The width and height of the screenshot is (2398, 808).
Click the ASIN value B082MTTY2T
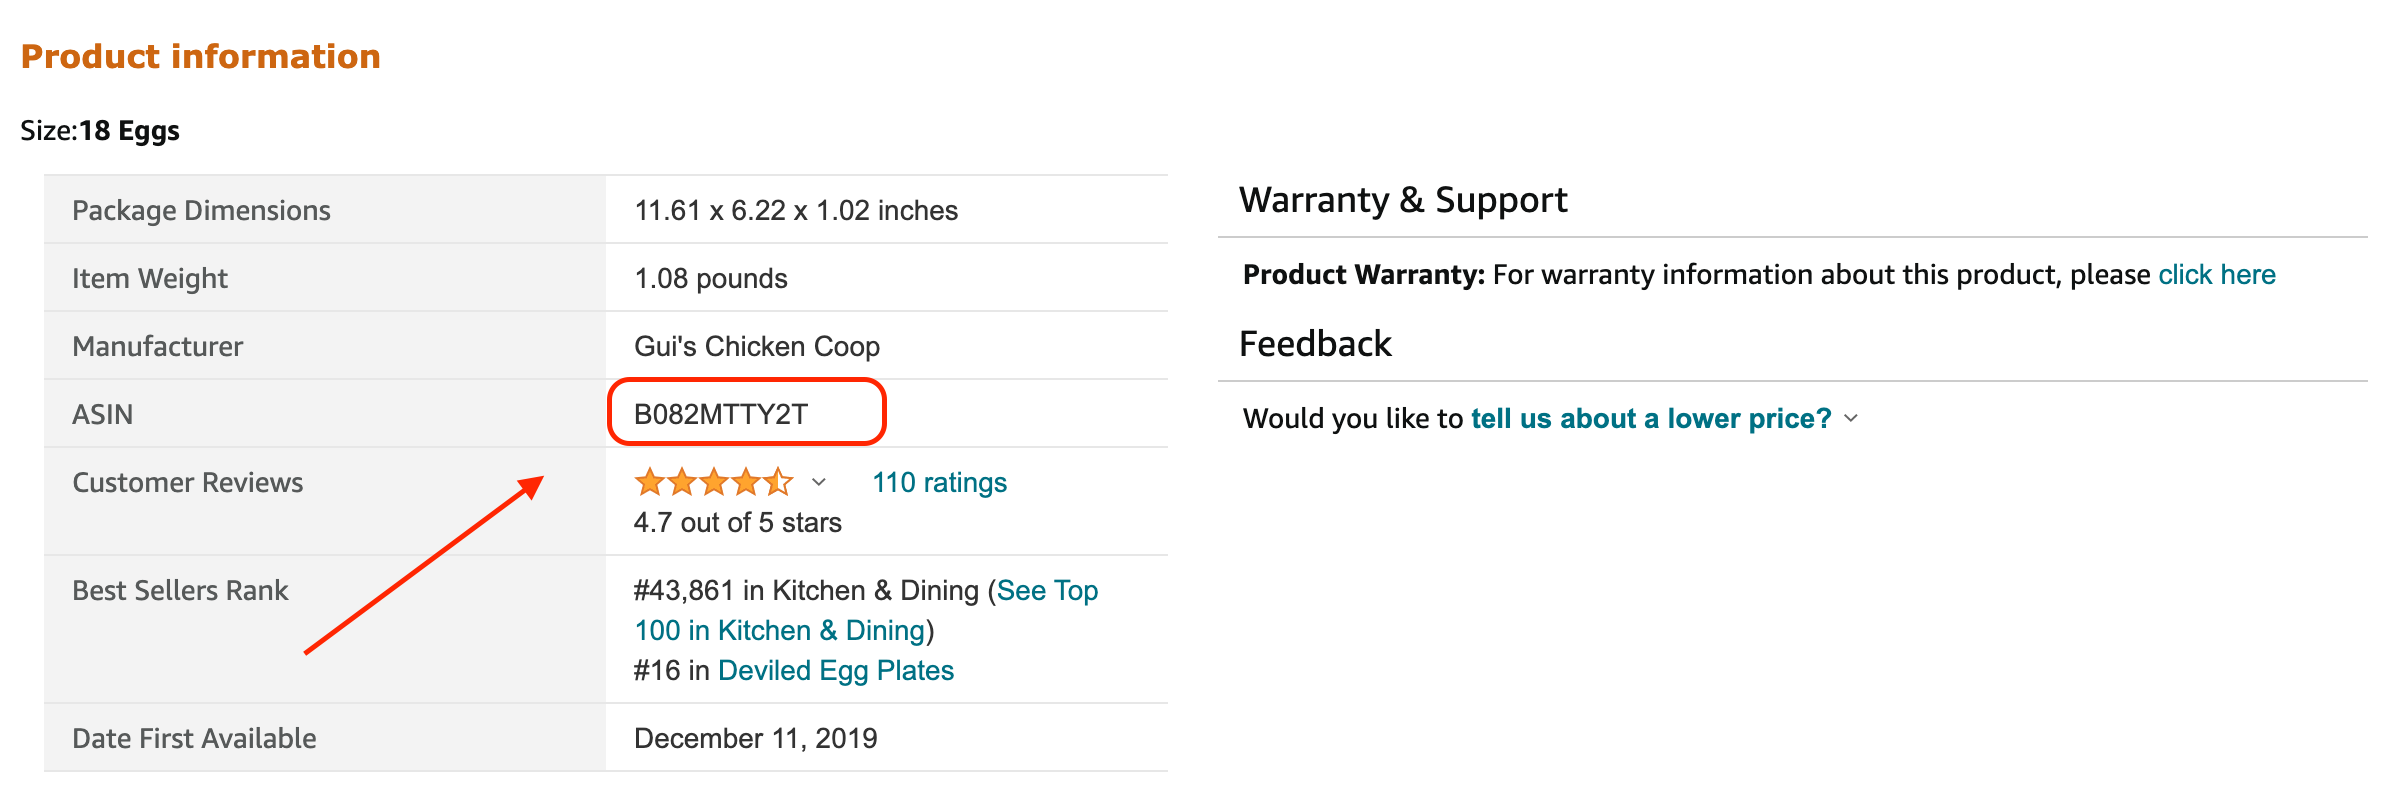tap(721, 414)
